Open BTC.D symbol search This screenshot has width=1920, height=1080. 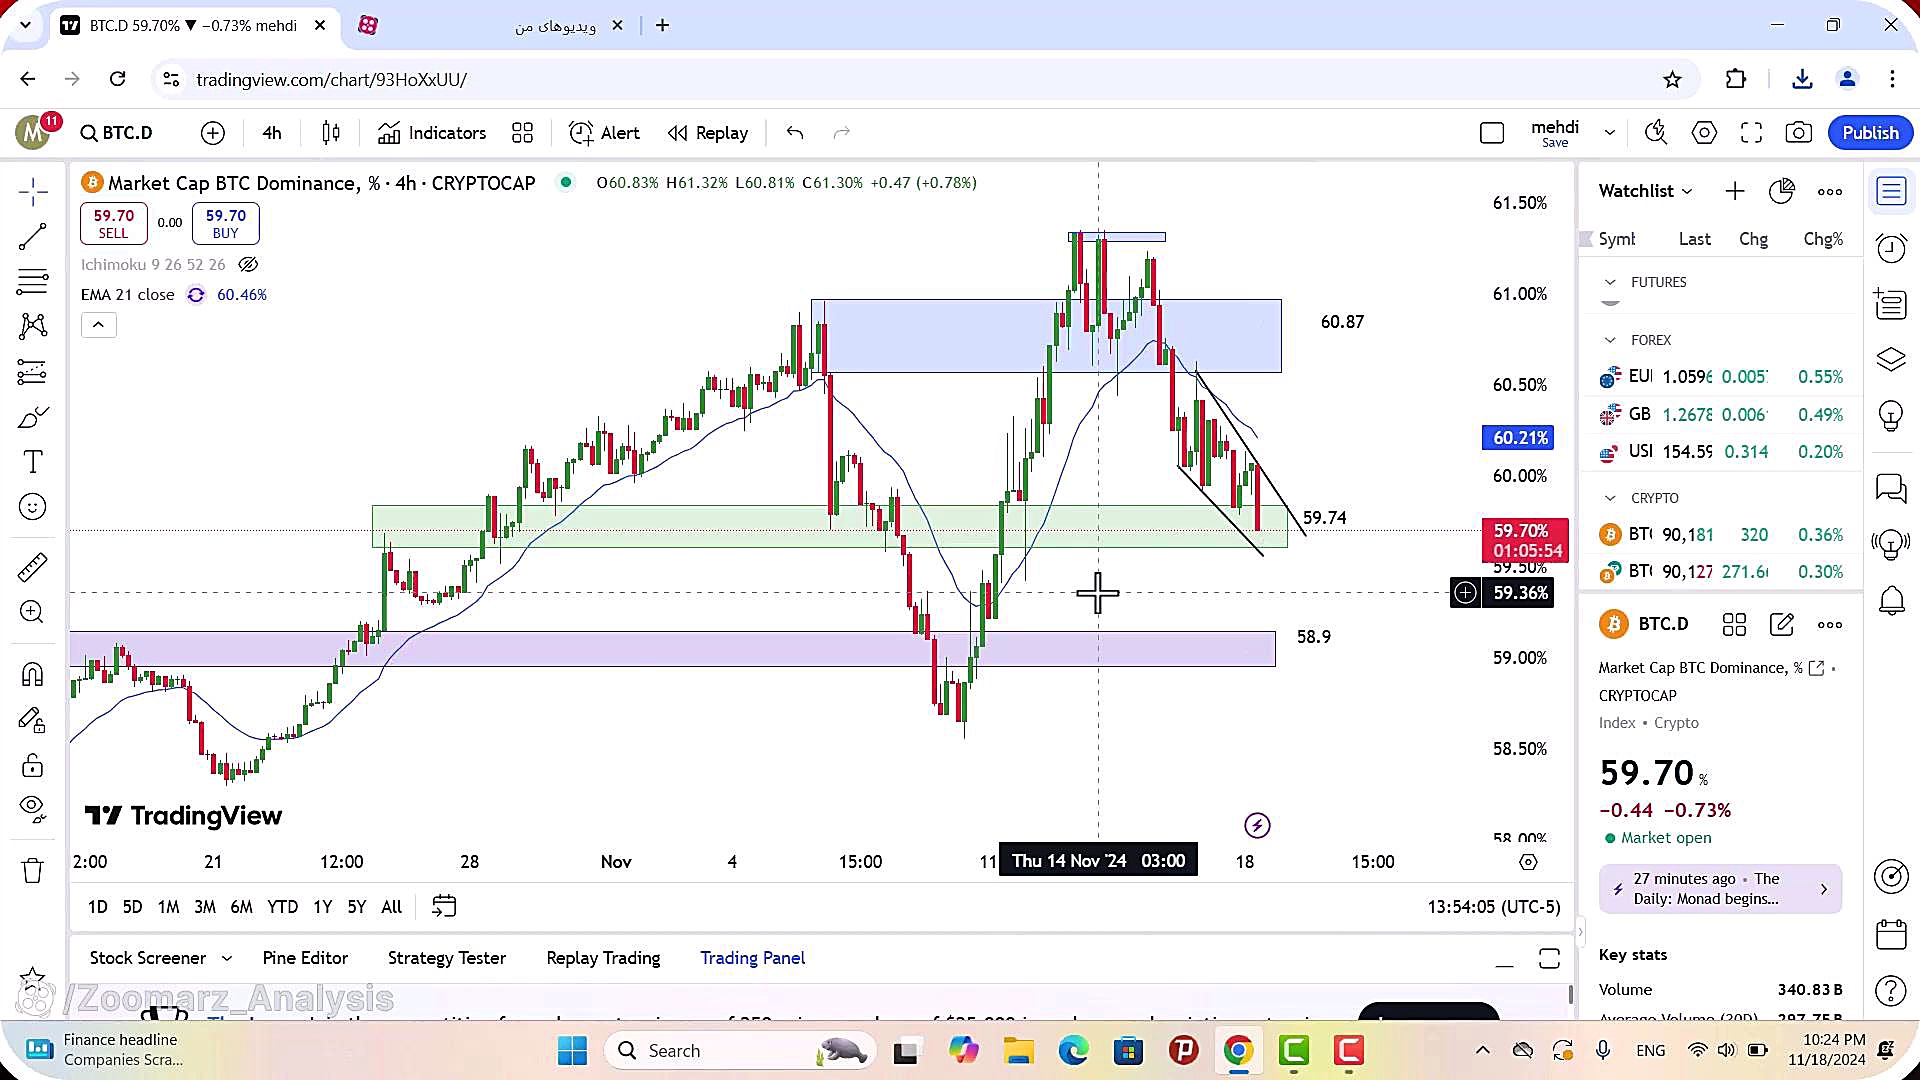(116, 133)
